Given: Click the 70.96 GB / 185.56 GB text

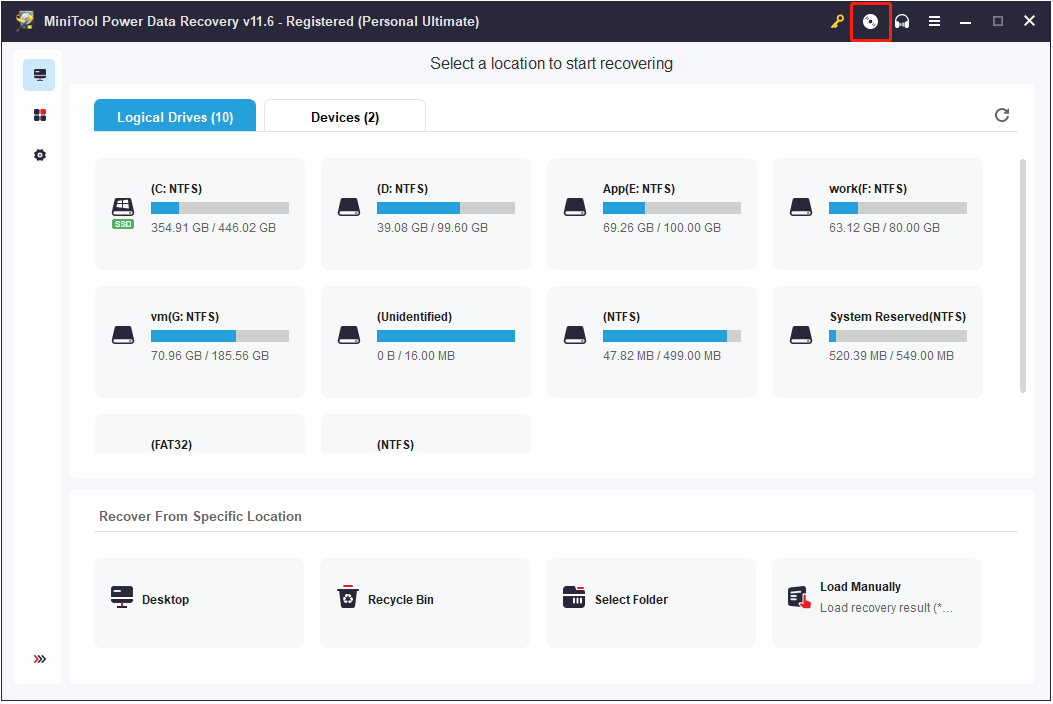Looking at the screenshot, I should pos(210,355).
